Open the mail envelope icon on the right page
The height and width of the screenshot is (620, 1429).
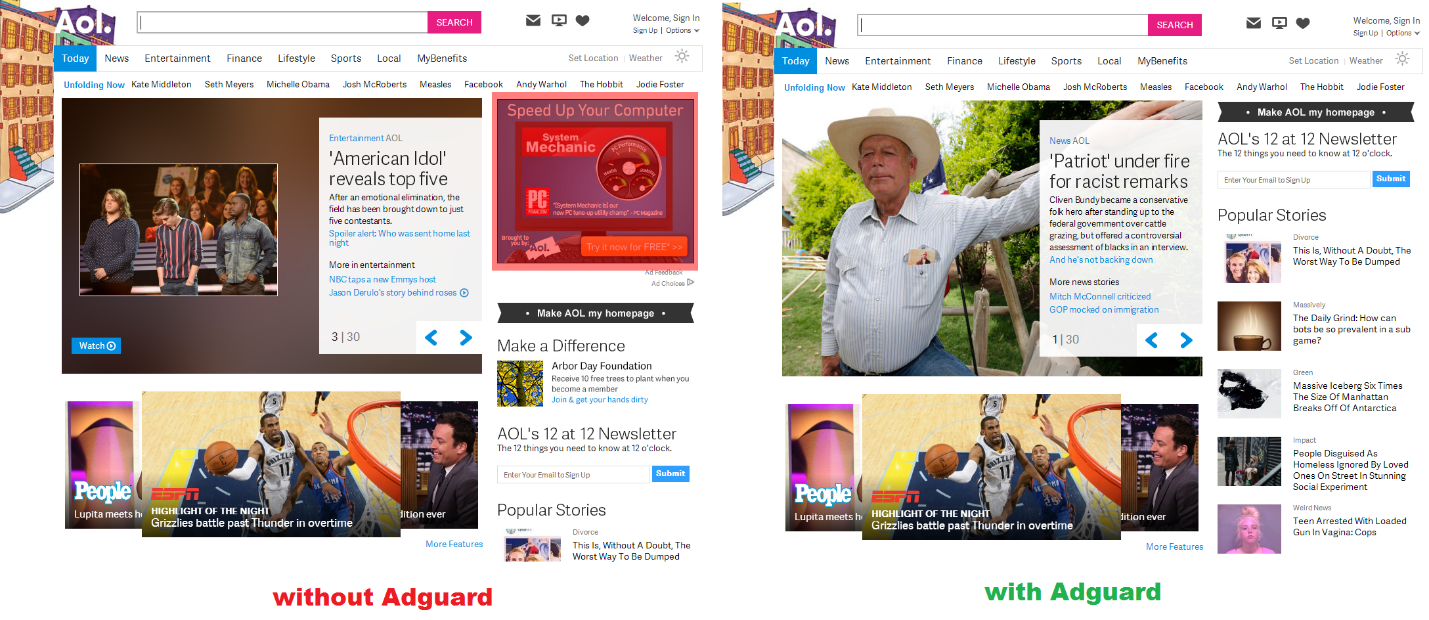tap(1253, 23)
